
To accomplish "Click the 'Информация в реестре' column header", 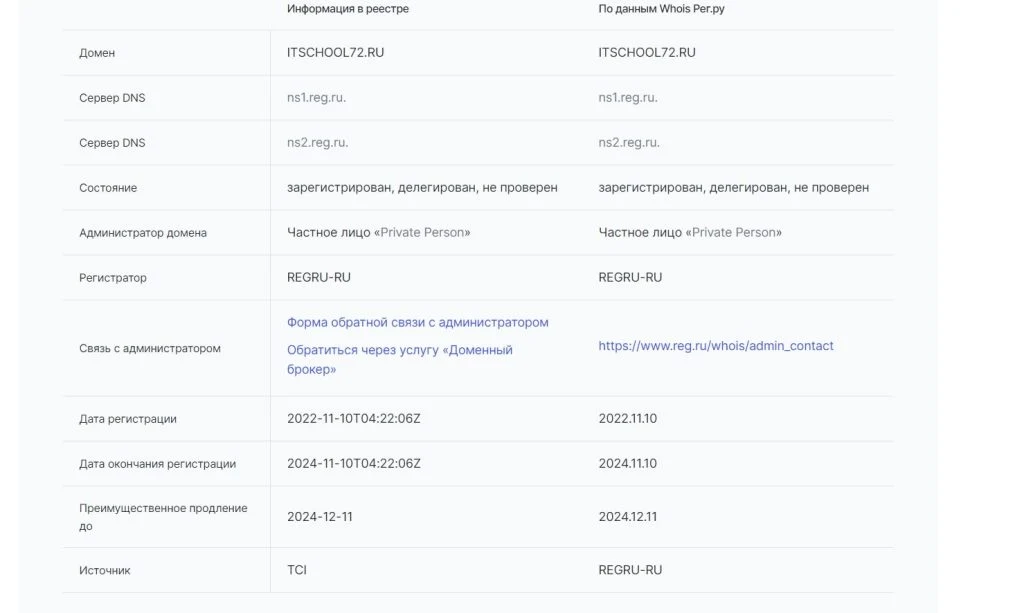I will [x=348, y=9].
